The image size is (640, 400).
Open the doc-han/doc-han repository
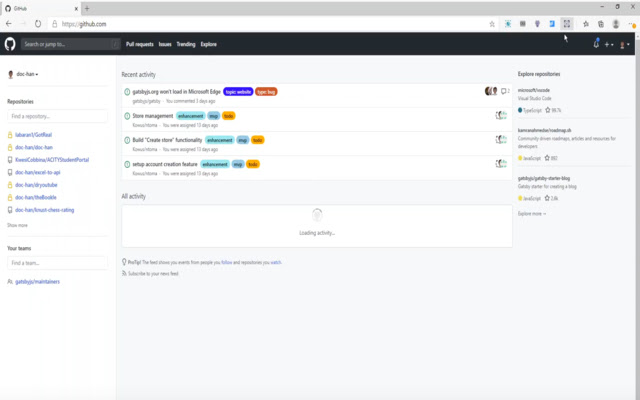point(34,147)
